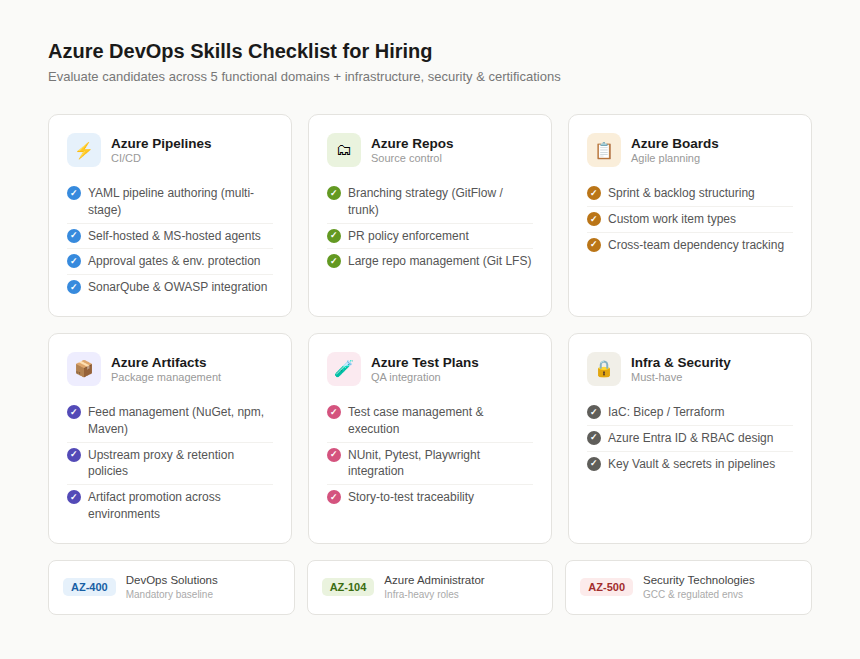
Task: Click the 'Azure Repos' card title
Action: pos(412,144)
